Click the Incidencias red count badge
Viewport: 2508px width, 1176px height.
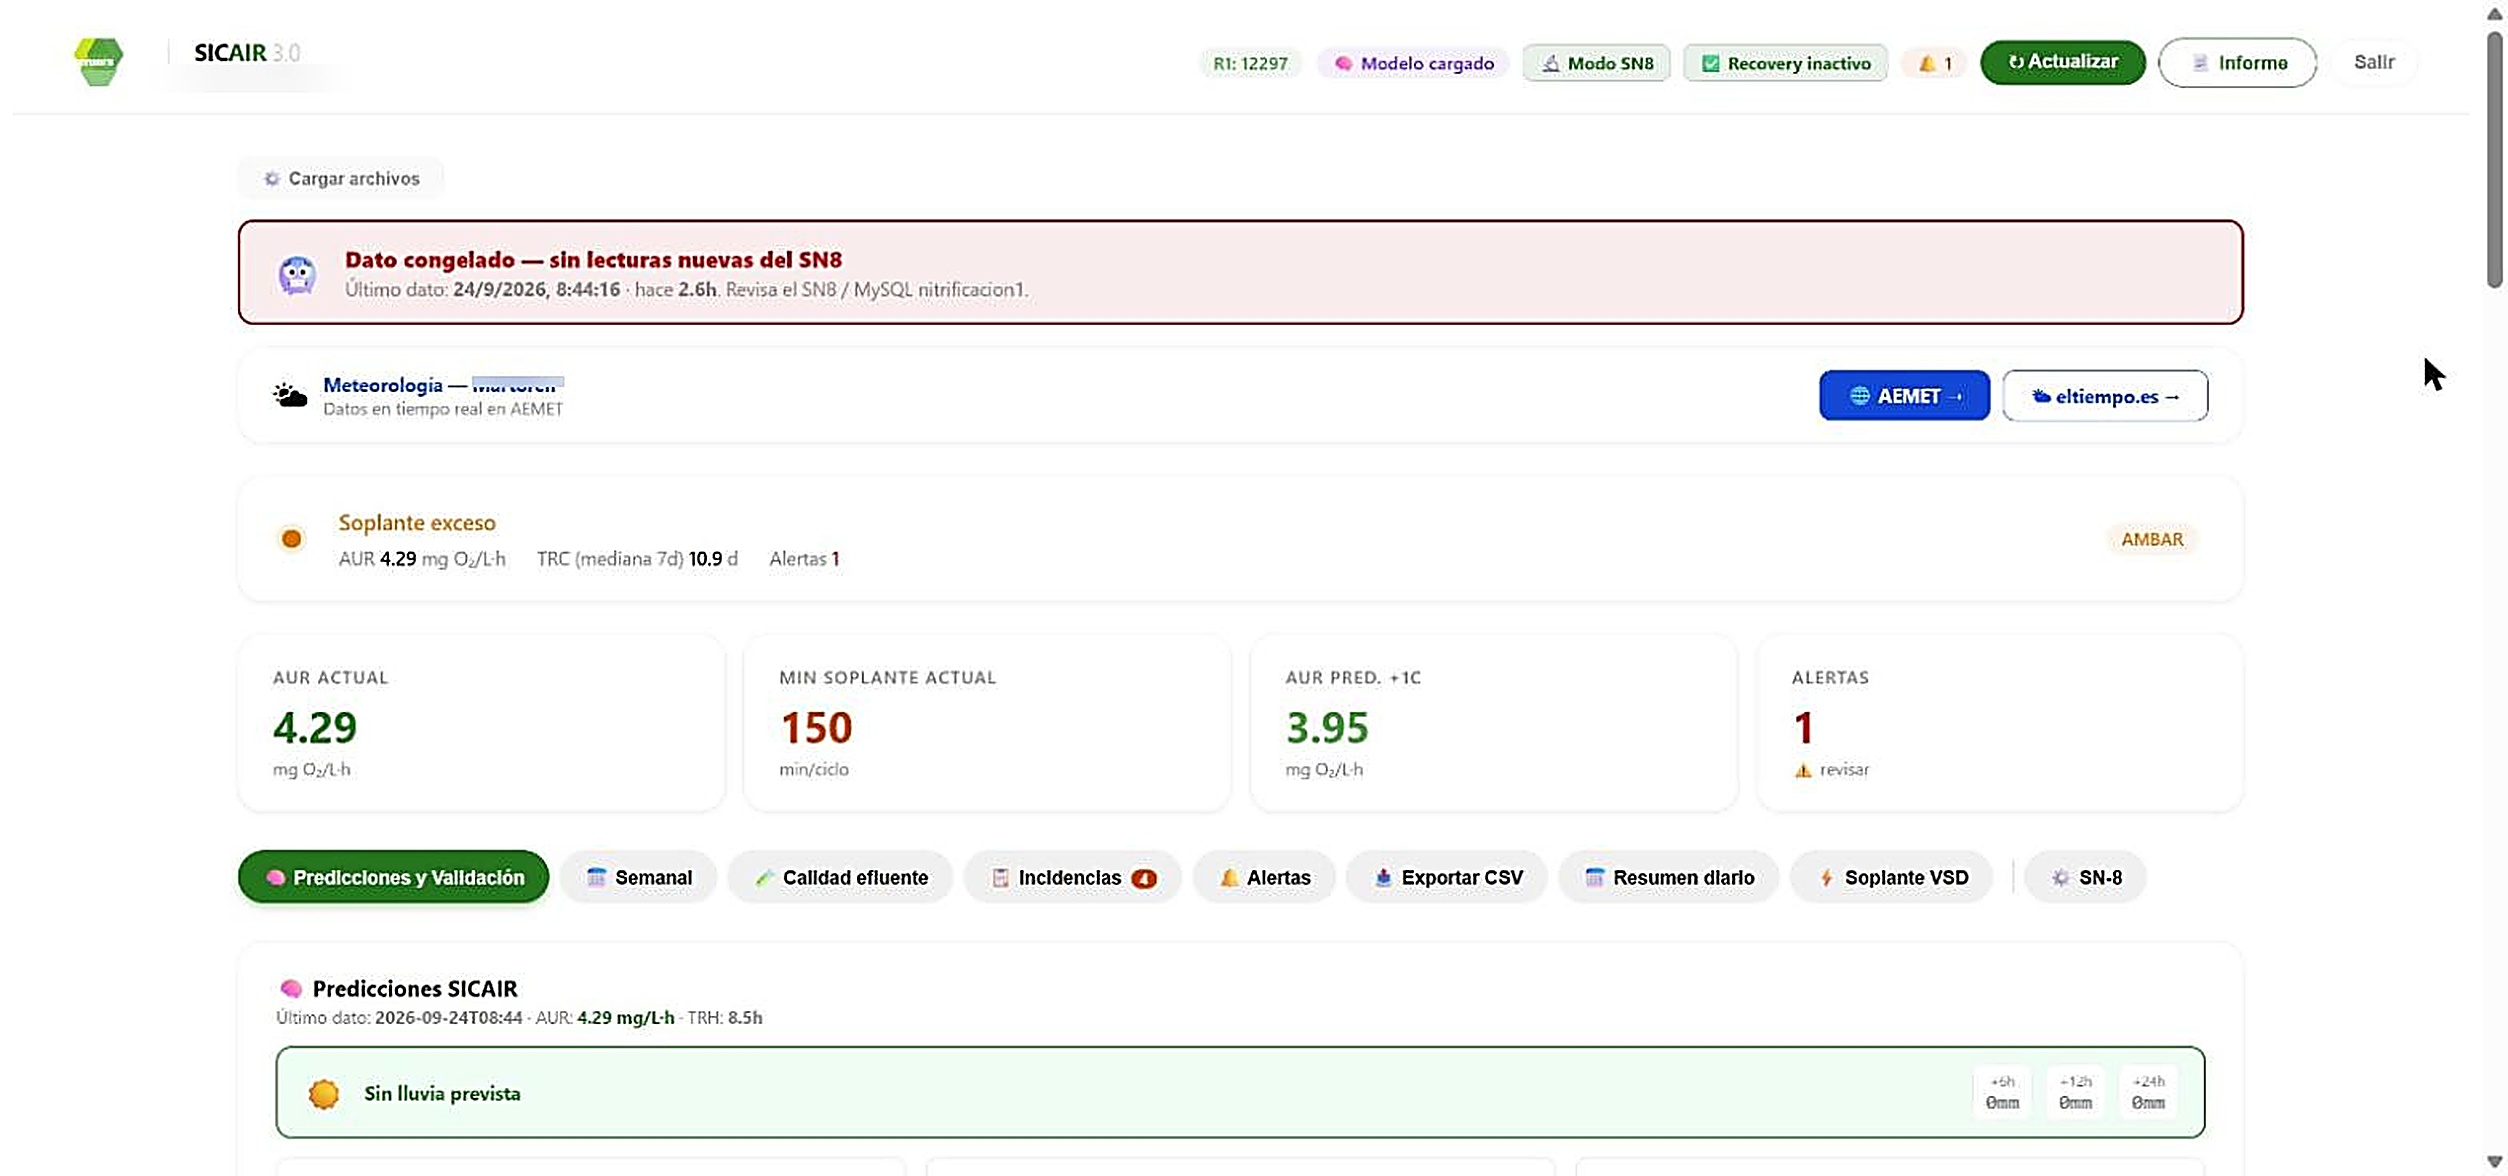[1143, 878]
